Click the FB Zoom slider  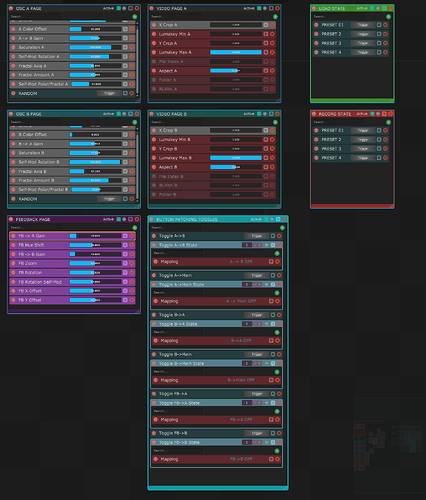click(x=95, y=263)
